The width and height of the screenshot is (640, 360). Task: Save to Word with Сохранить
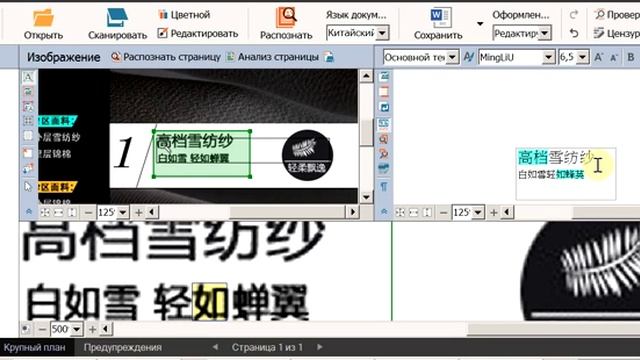click(438, 24)
